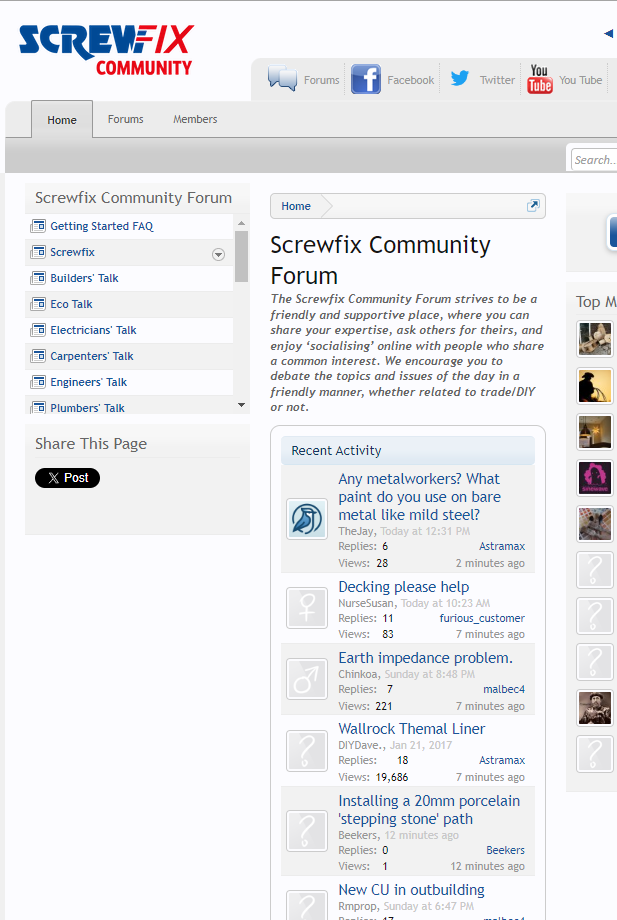Open thread about paint on mild steel
Viewport: 617px width, 920px height.
[x=419, y=497]
